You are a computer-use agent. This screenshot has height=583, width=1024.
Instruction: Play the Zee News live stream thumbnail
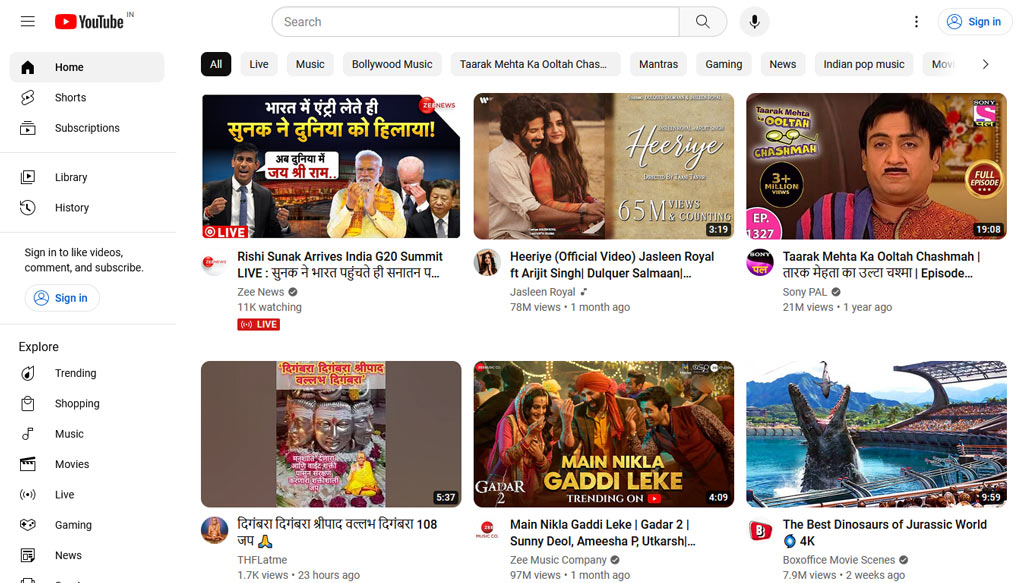coord(331,166)
